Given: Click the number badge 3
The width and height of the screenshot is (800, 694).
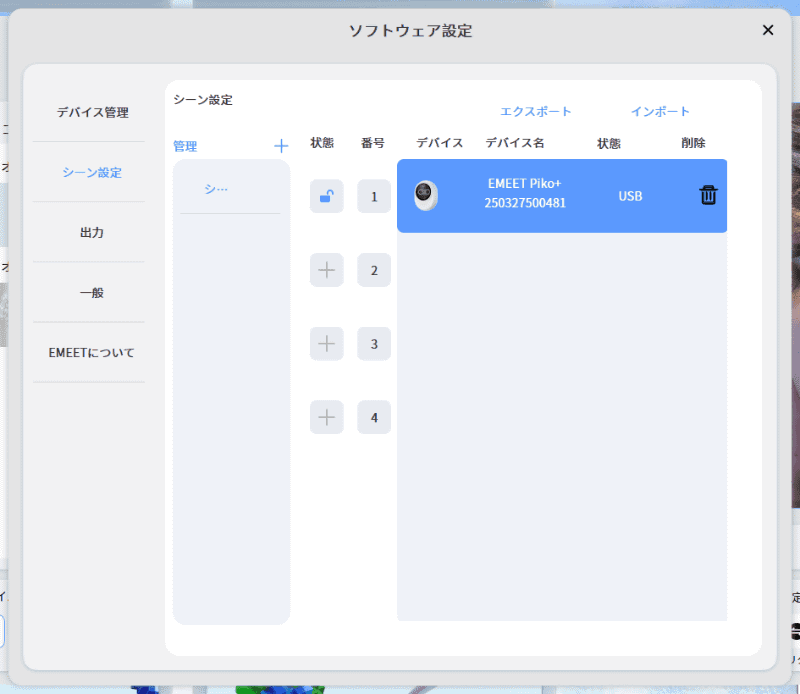Looking at the screenshot, I should tap(374, 343).
